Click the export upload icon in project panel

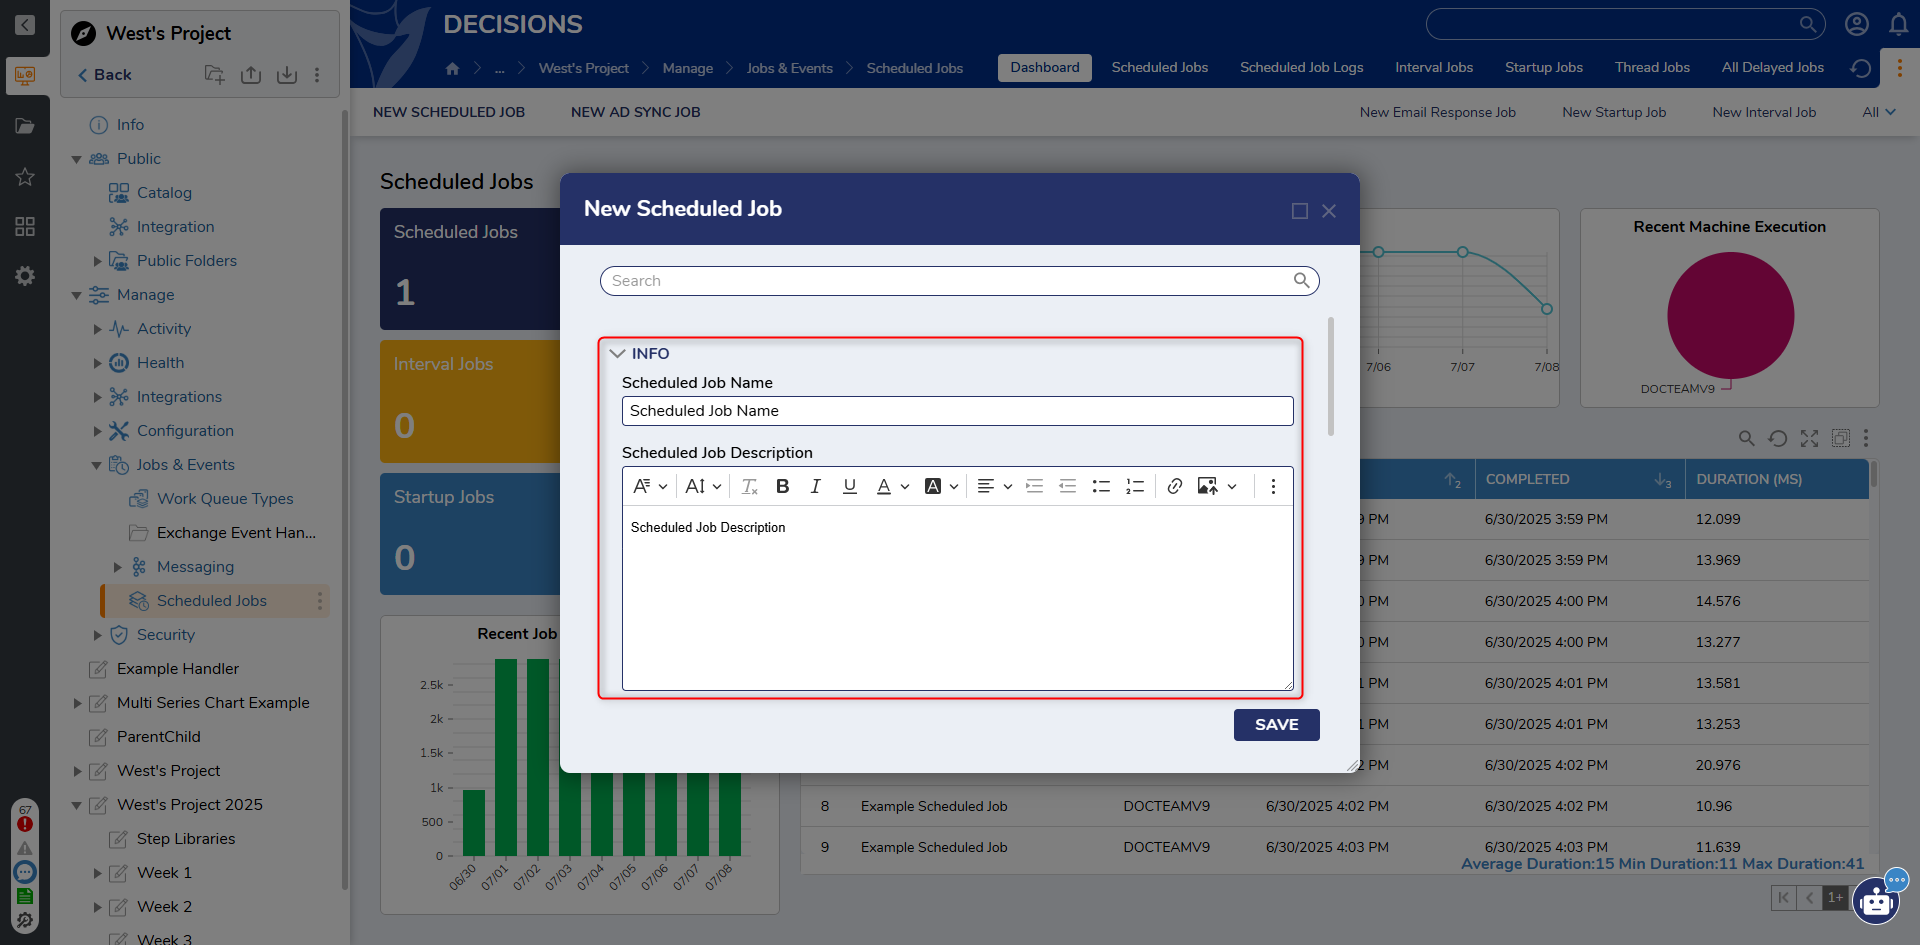(251, 75)
